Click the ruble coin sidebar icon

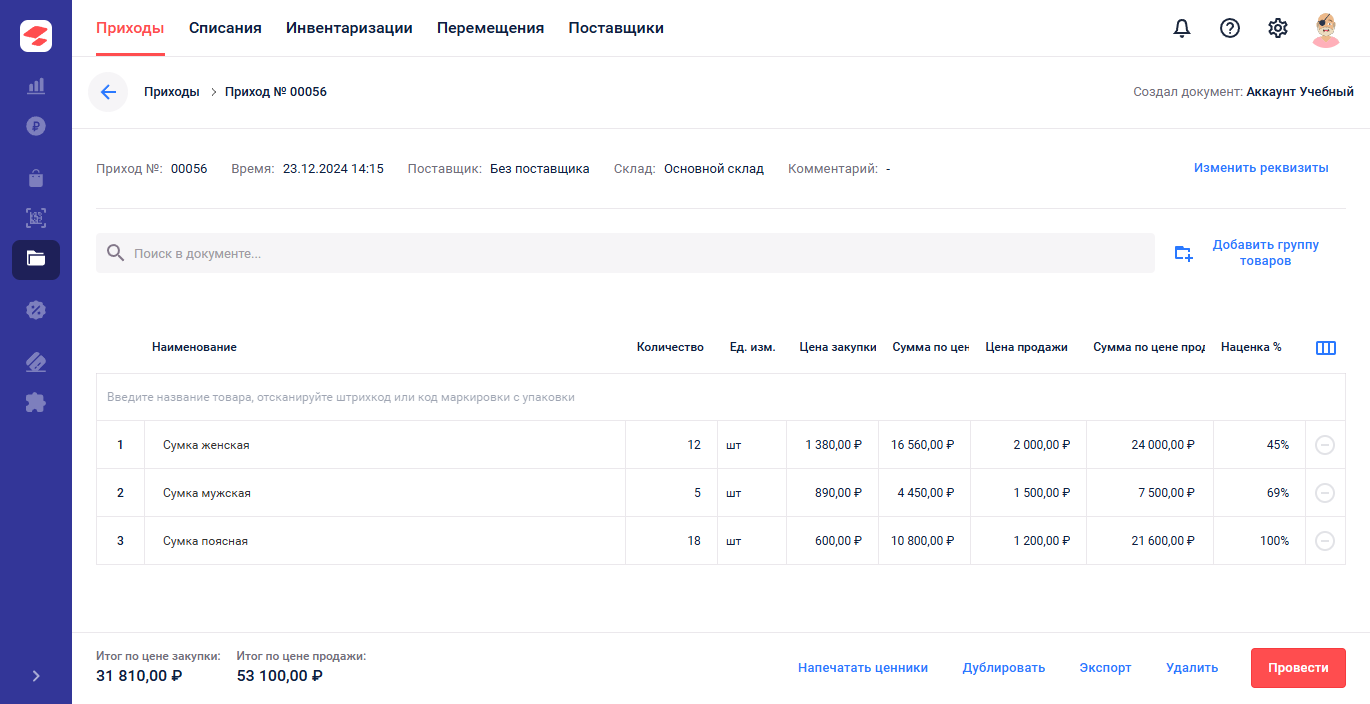click(36, 126)
